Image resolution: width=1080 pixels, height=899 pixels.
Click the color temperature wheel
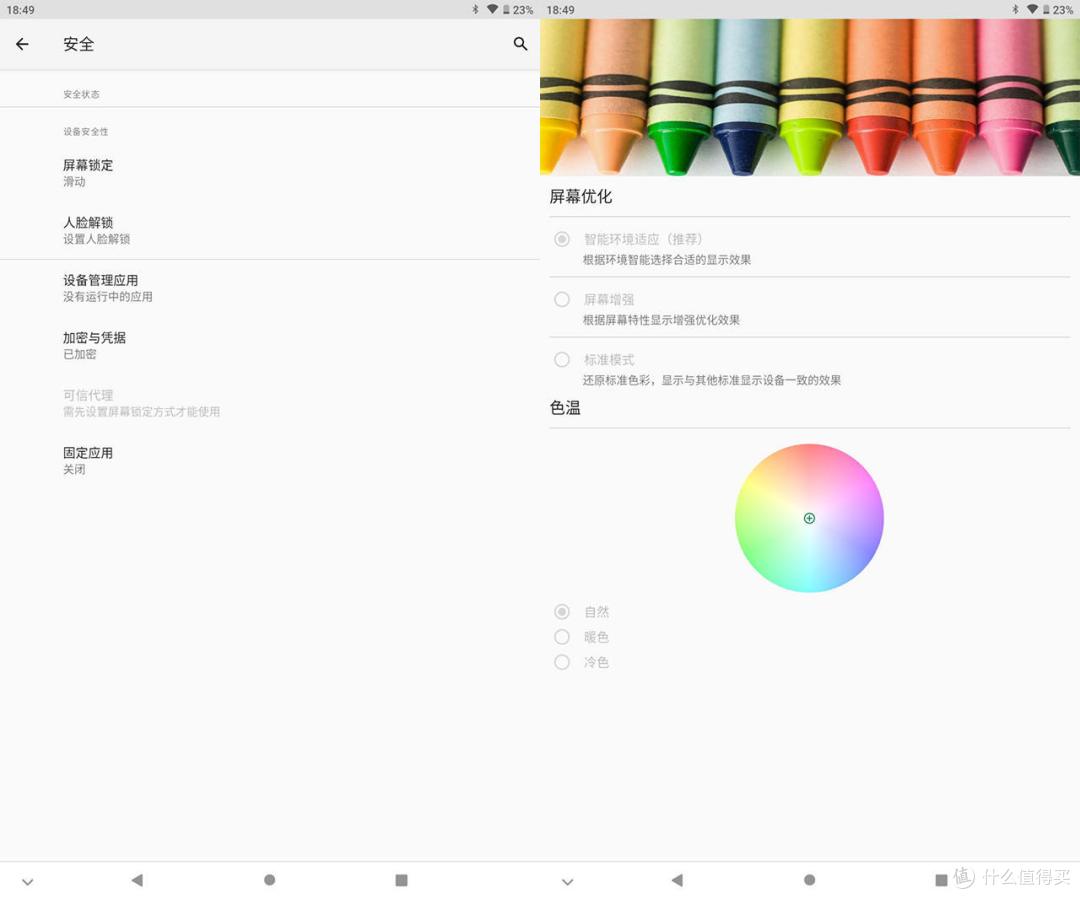tap(809, 518)
